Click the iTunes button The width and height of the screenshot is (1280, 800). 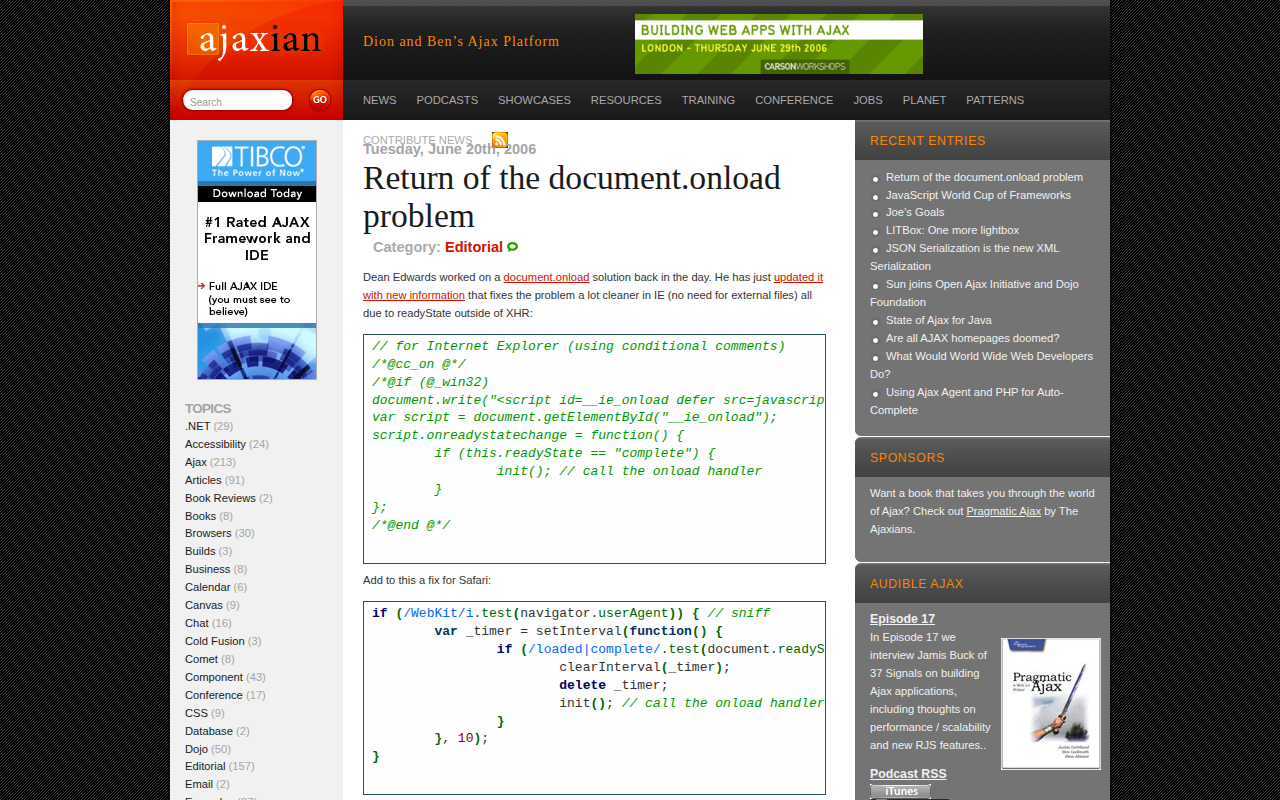[900, 791]
